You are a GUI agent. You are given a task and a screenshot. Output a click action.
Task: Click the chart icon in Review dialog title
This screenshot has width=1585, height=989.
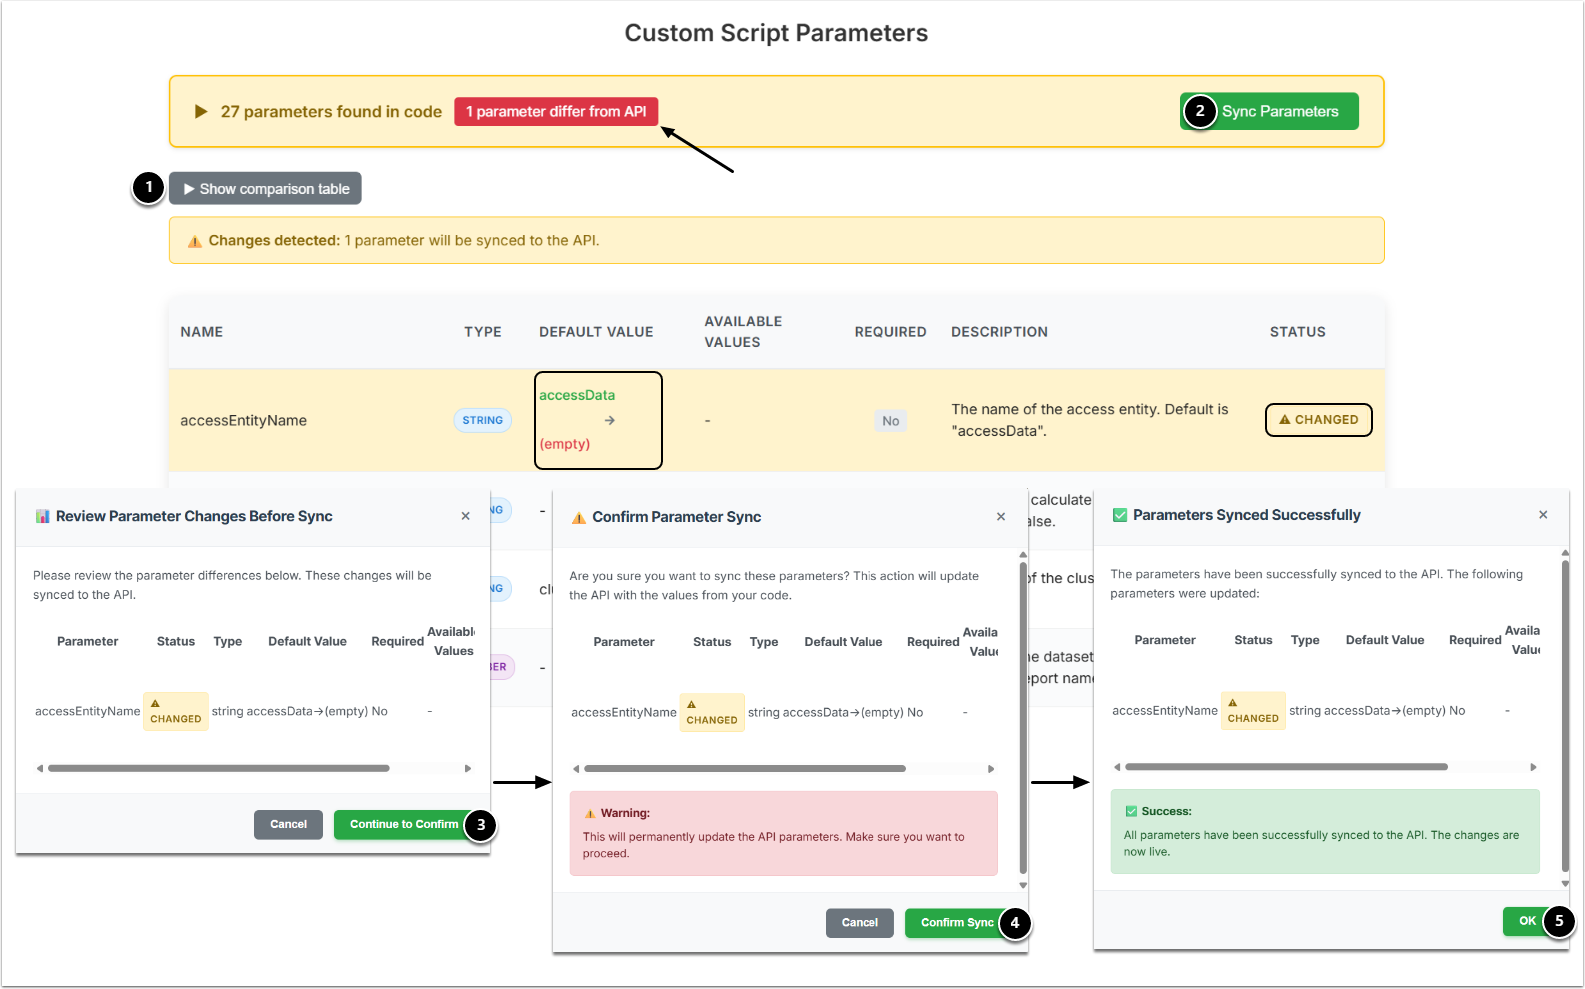(42, 517)
